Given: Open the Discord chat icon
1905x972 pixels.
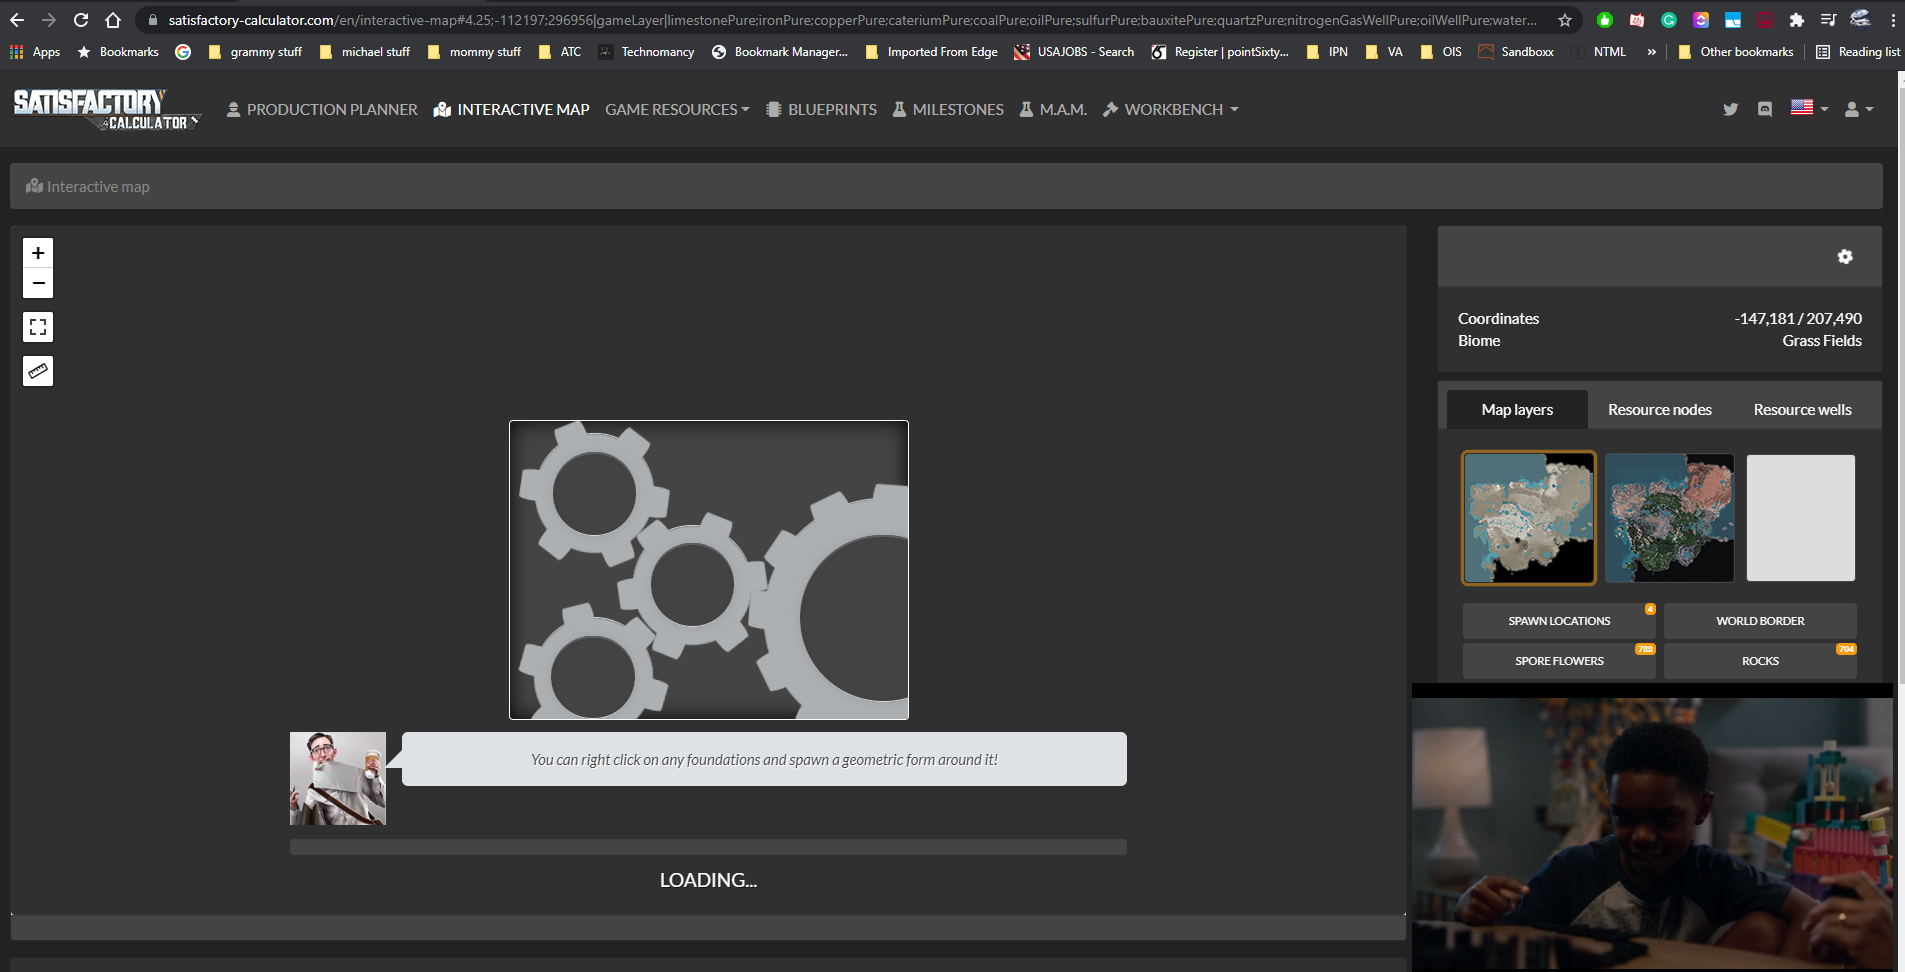Looking at the screenshot, I should click(x=1765, y=109).
